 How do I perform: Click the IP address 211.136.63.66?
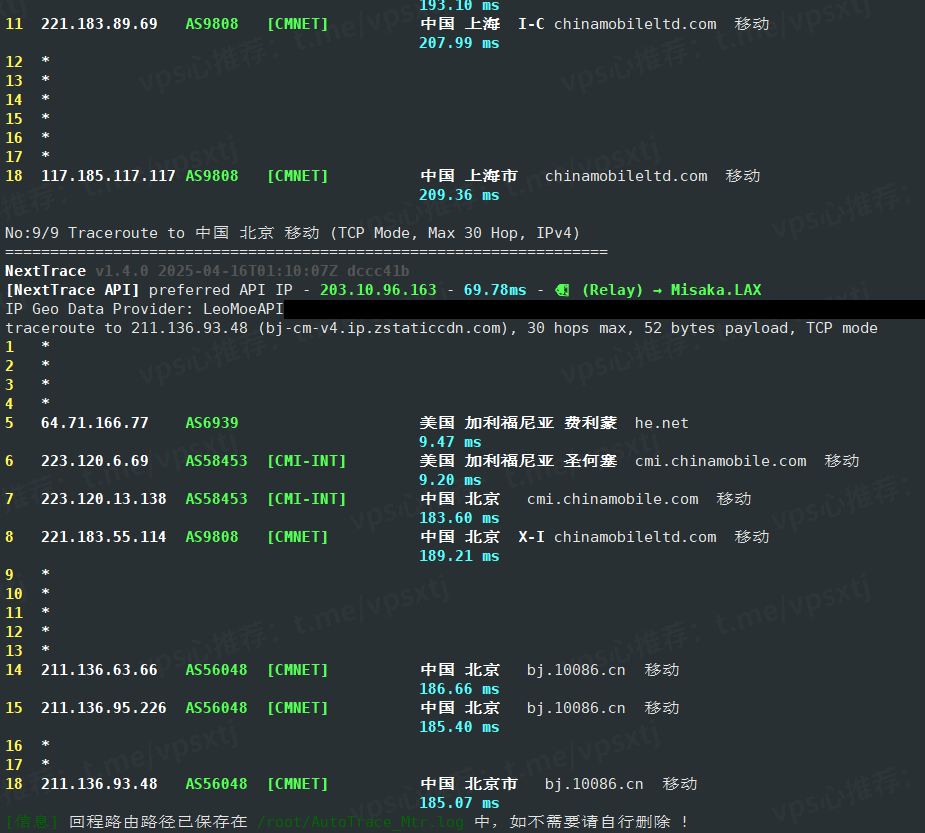[99, 670]
